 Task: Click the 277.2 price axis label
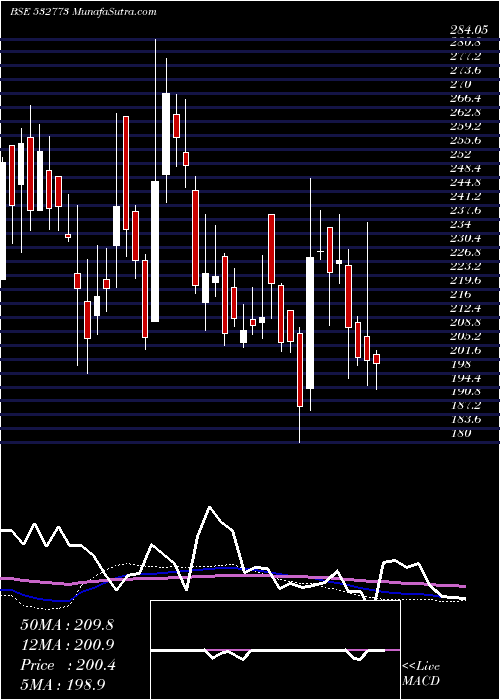click(x=466, y=56)
